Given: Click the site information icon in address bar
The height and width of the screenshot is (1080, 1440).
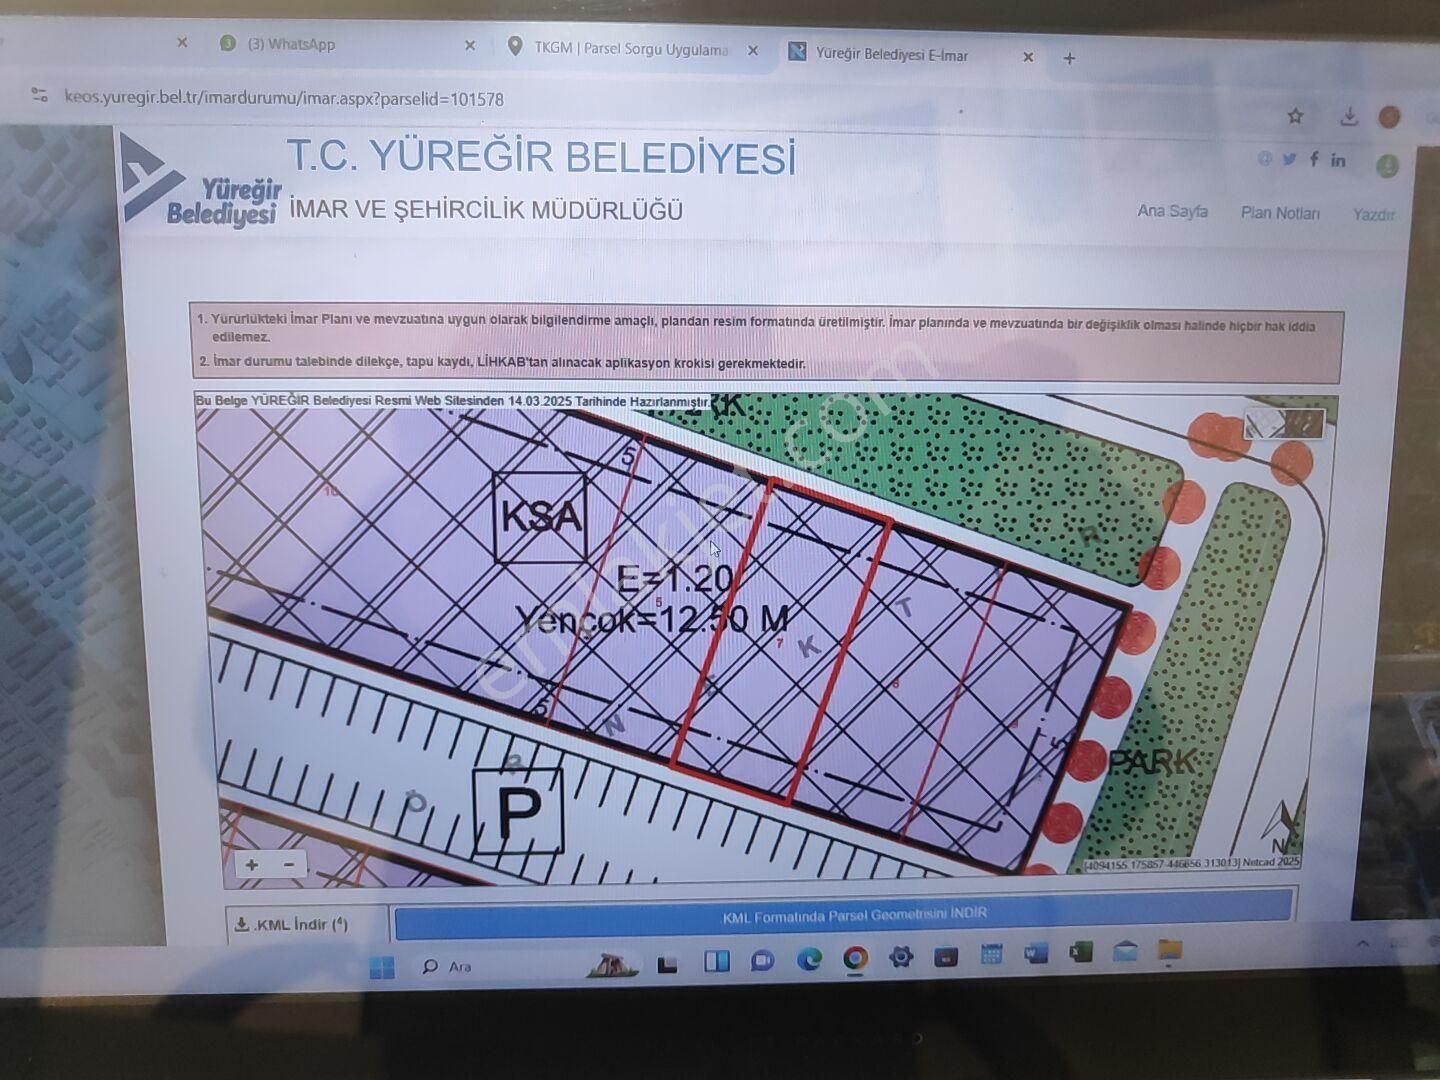Looking at the screenshot, I should pyautogui.click(x=40, y=96).
